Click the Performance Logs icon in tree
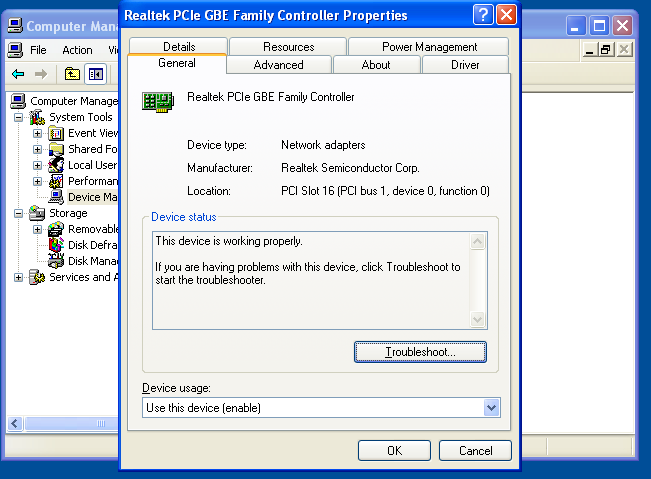Screen dimensions: 651x479 (56, 181)
